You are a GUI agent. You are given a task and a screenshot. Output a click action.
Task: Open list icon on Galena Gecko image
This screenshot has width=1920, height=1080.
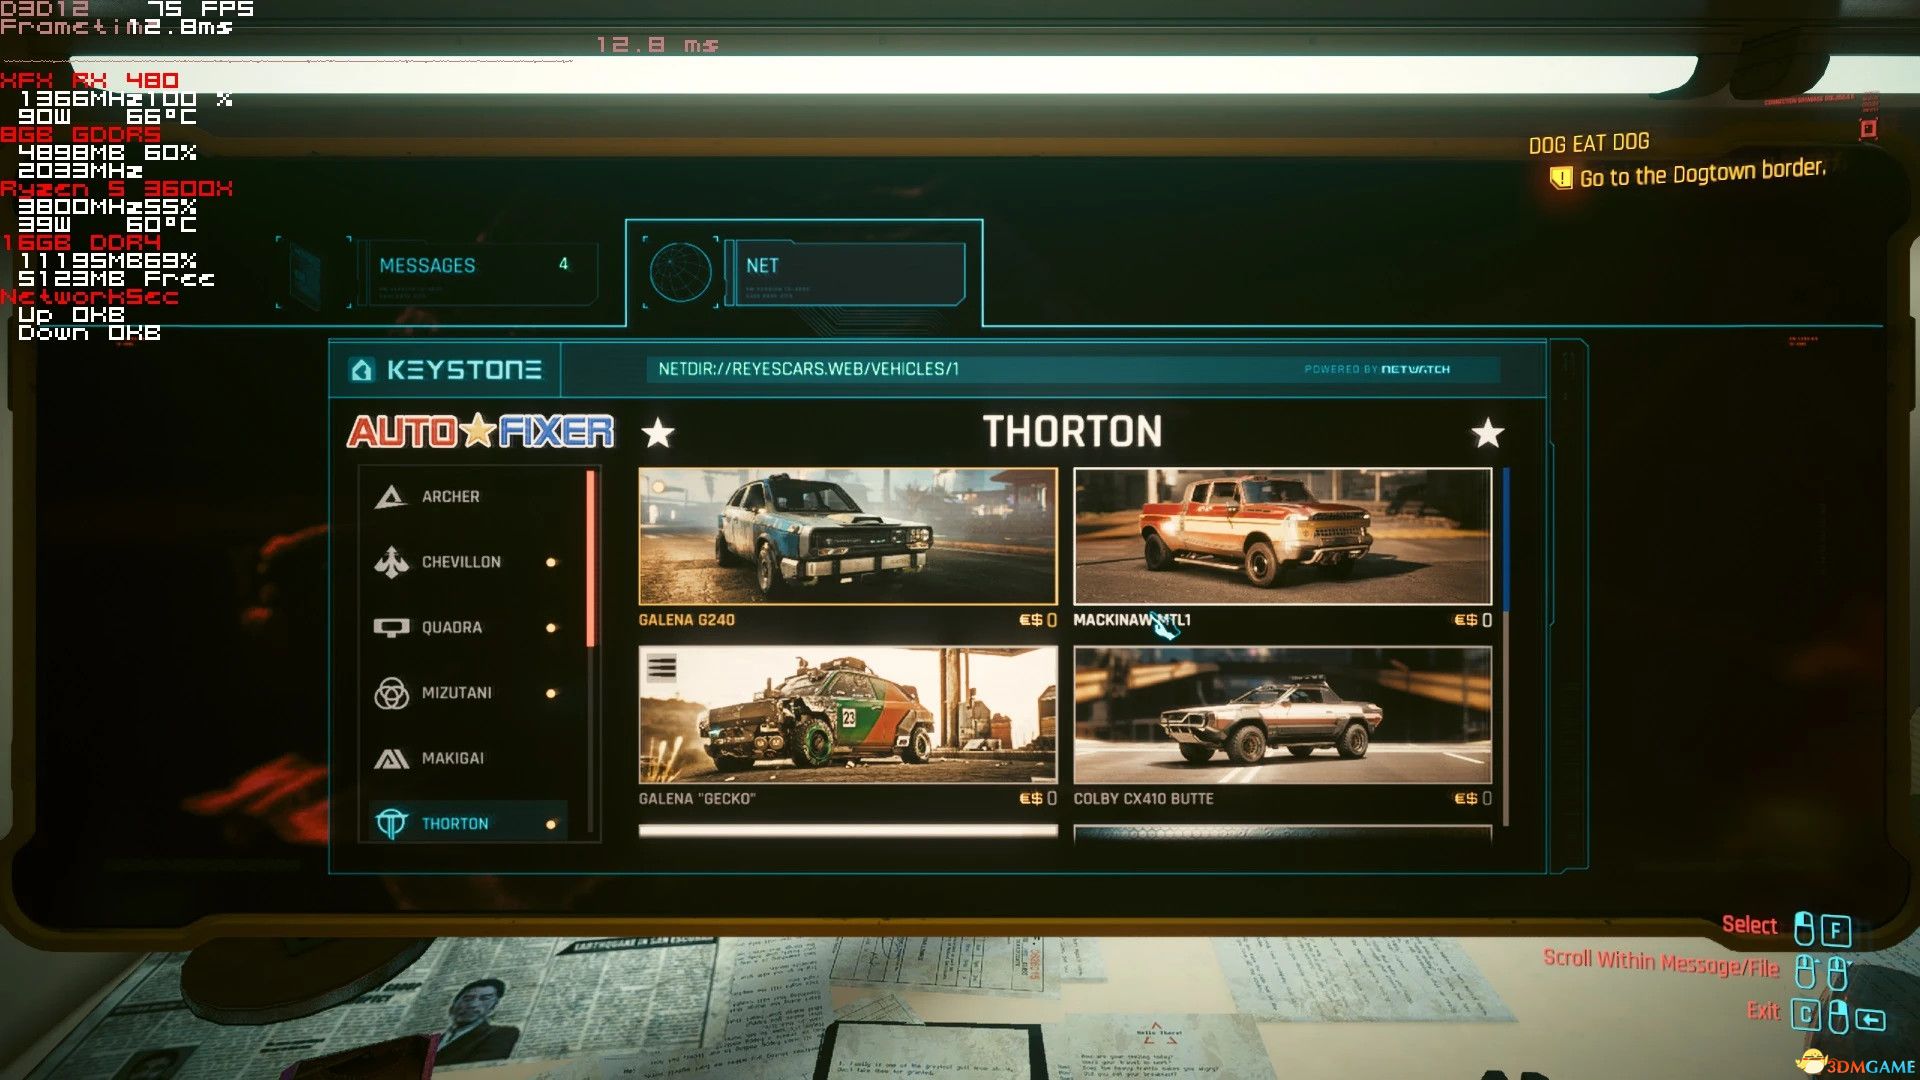(x=661, y=668)
